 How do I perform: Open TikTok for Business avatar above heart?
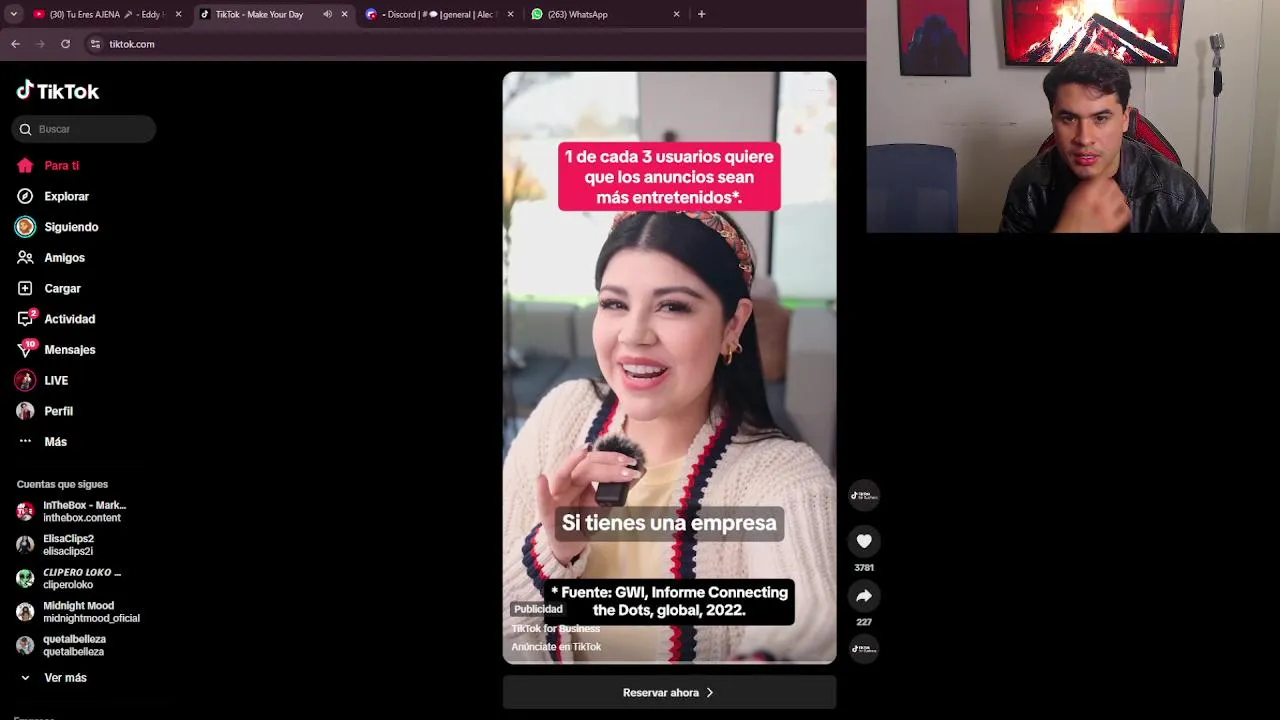click(864, 495)
